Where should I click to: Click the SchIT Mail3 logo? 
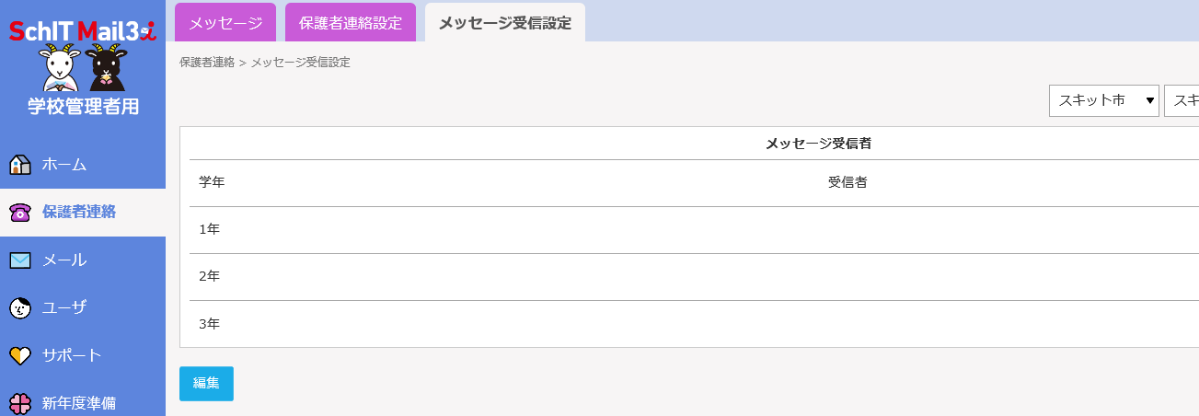tap(82, 30)
